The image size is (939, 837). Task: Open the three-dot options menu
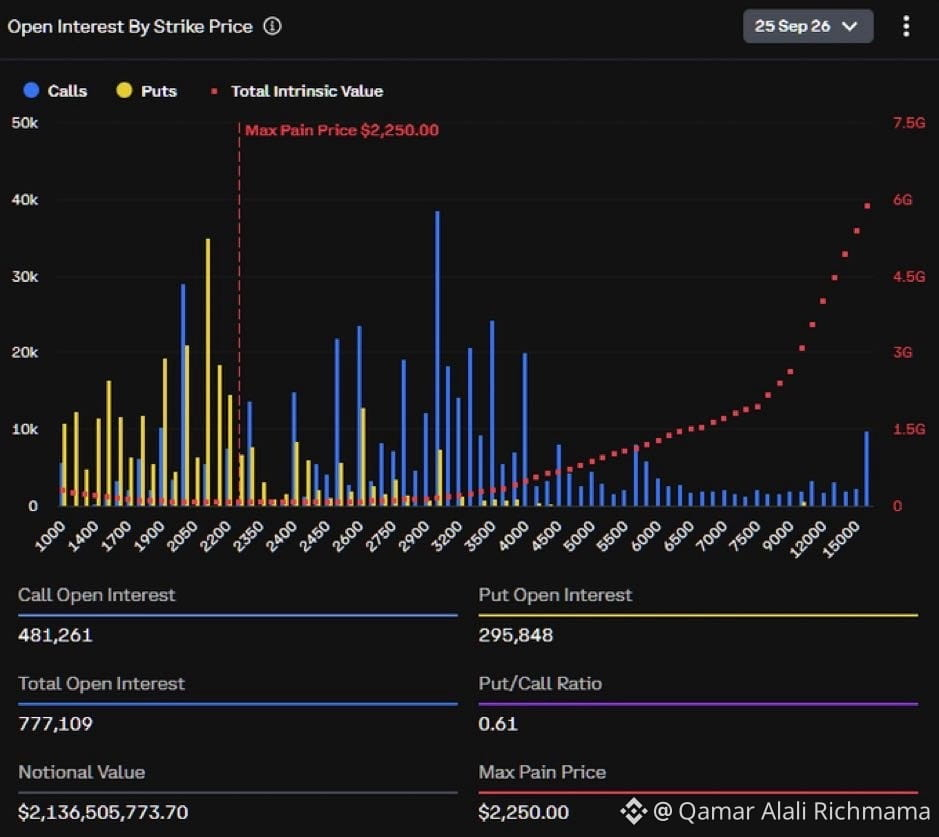(906, 26)
